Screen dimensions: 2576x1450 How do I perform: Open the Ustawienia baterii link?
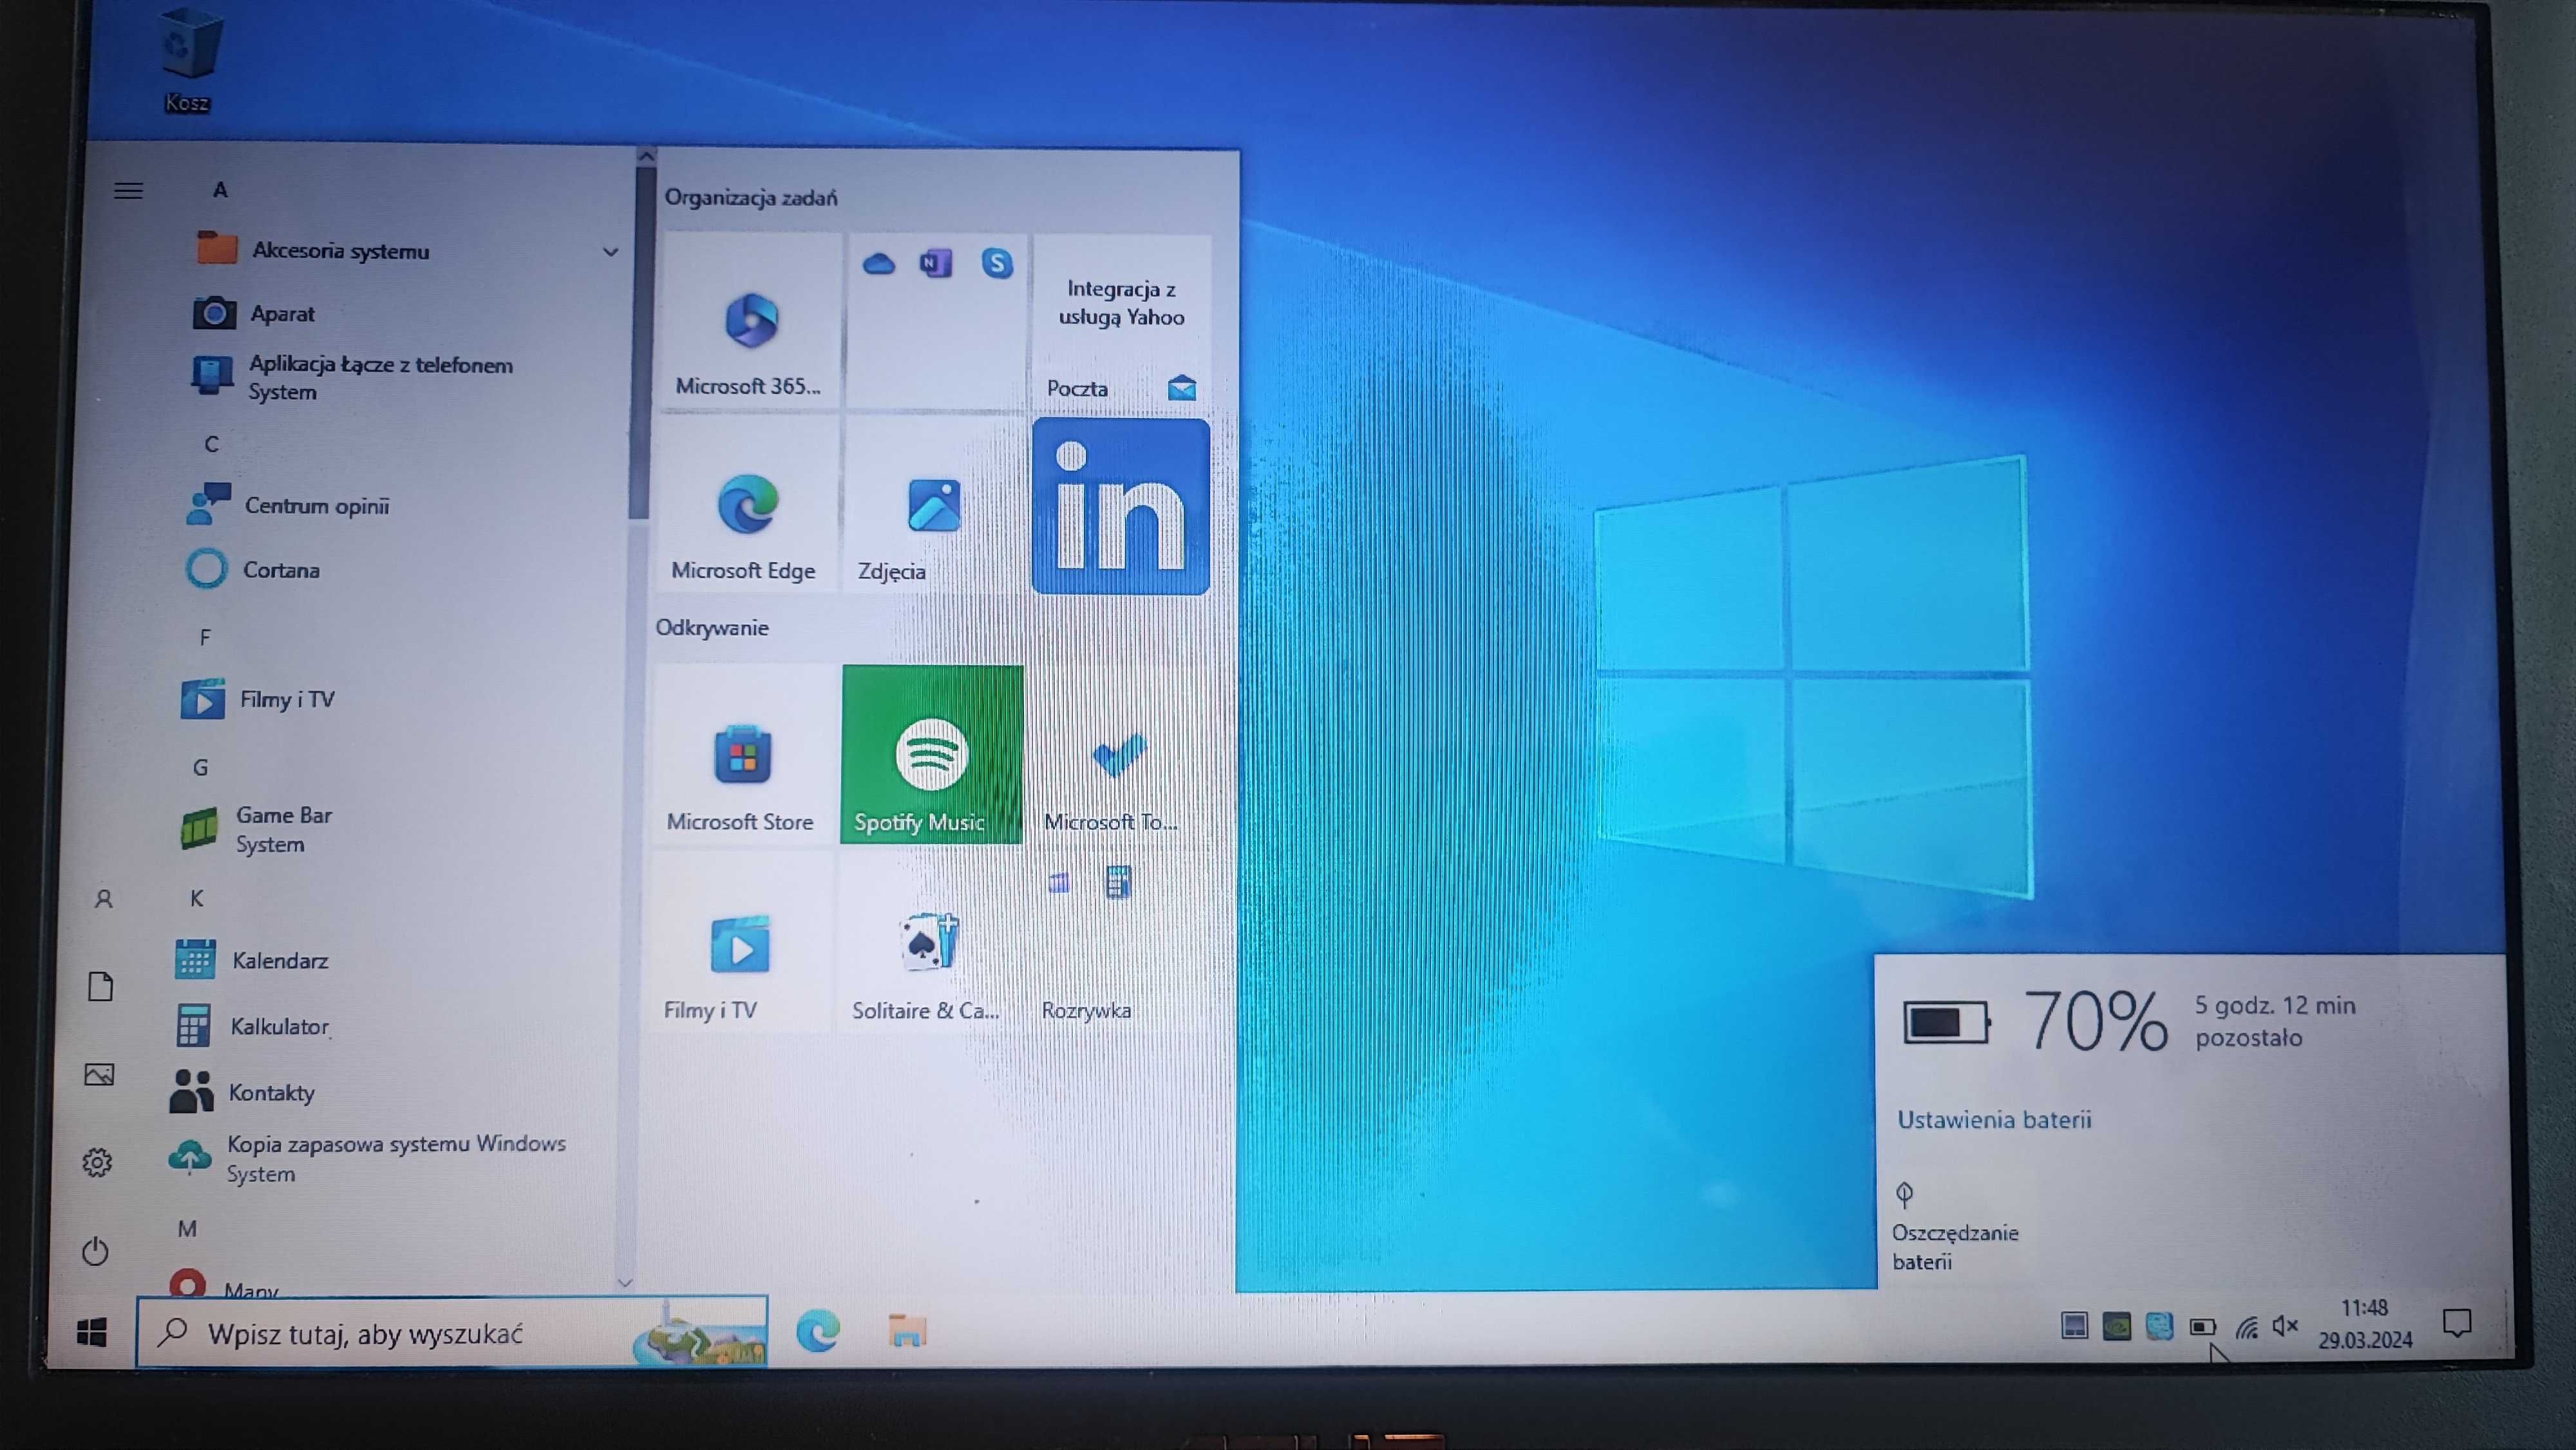(x=1994, y=1119)
